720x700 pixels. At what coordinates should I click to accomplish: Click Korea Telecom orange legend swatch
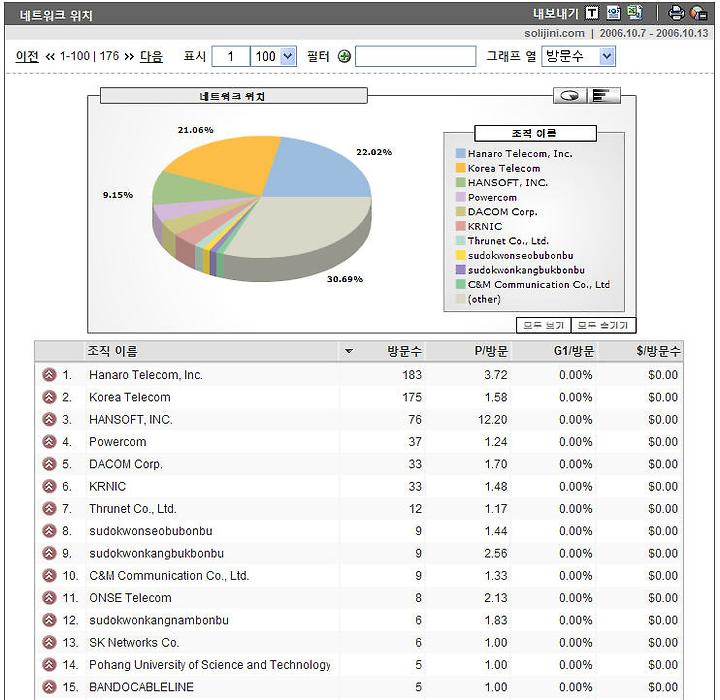click(x=461, y=168)
